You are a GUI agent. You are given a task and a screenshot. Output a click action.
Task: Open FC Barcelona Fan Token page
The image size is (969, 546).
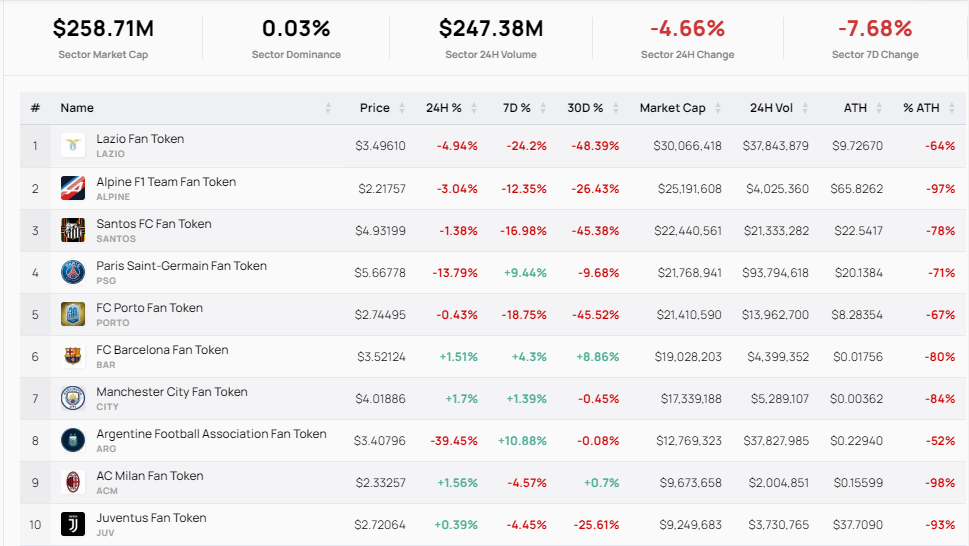[x=163, y=350]
